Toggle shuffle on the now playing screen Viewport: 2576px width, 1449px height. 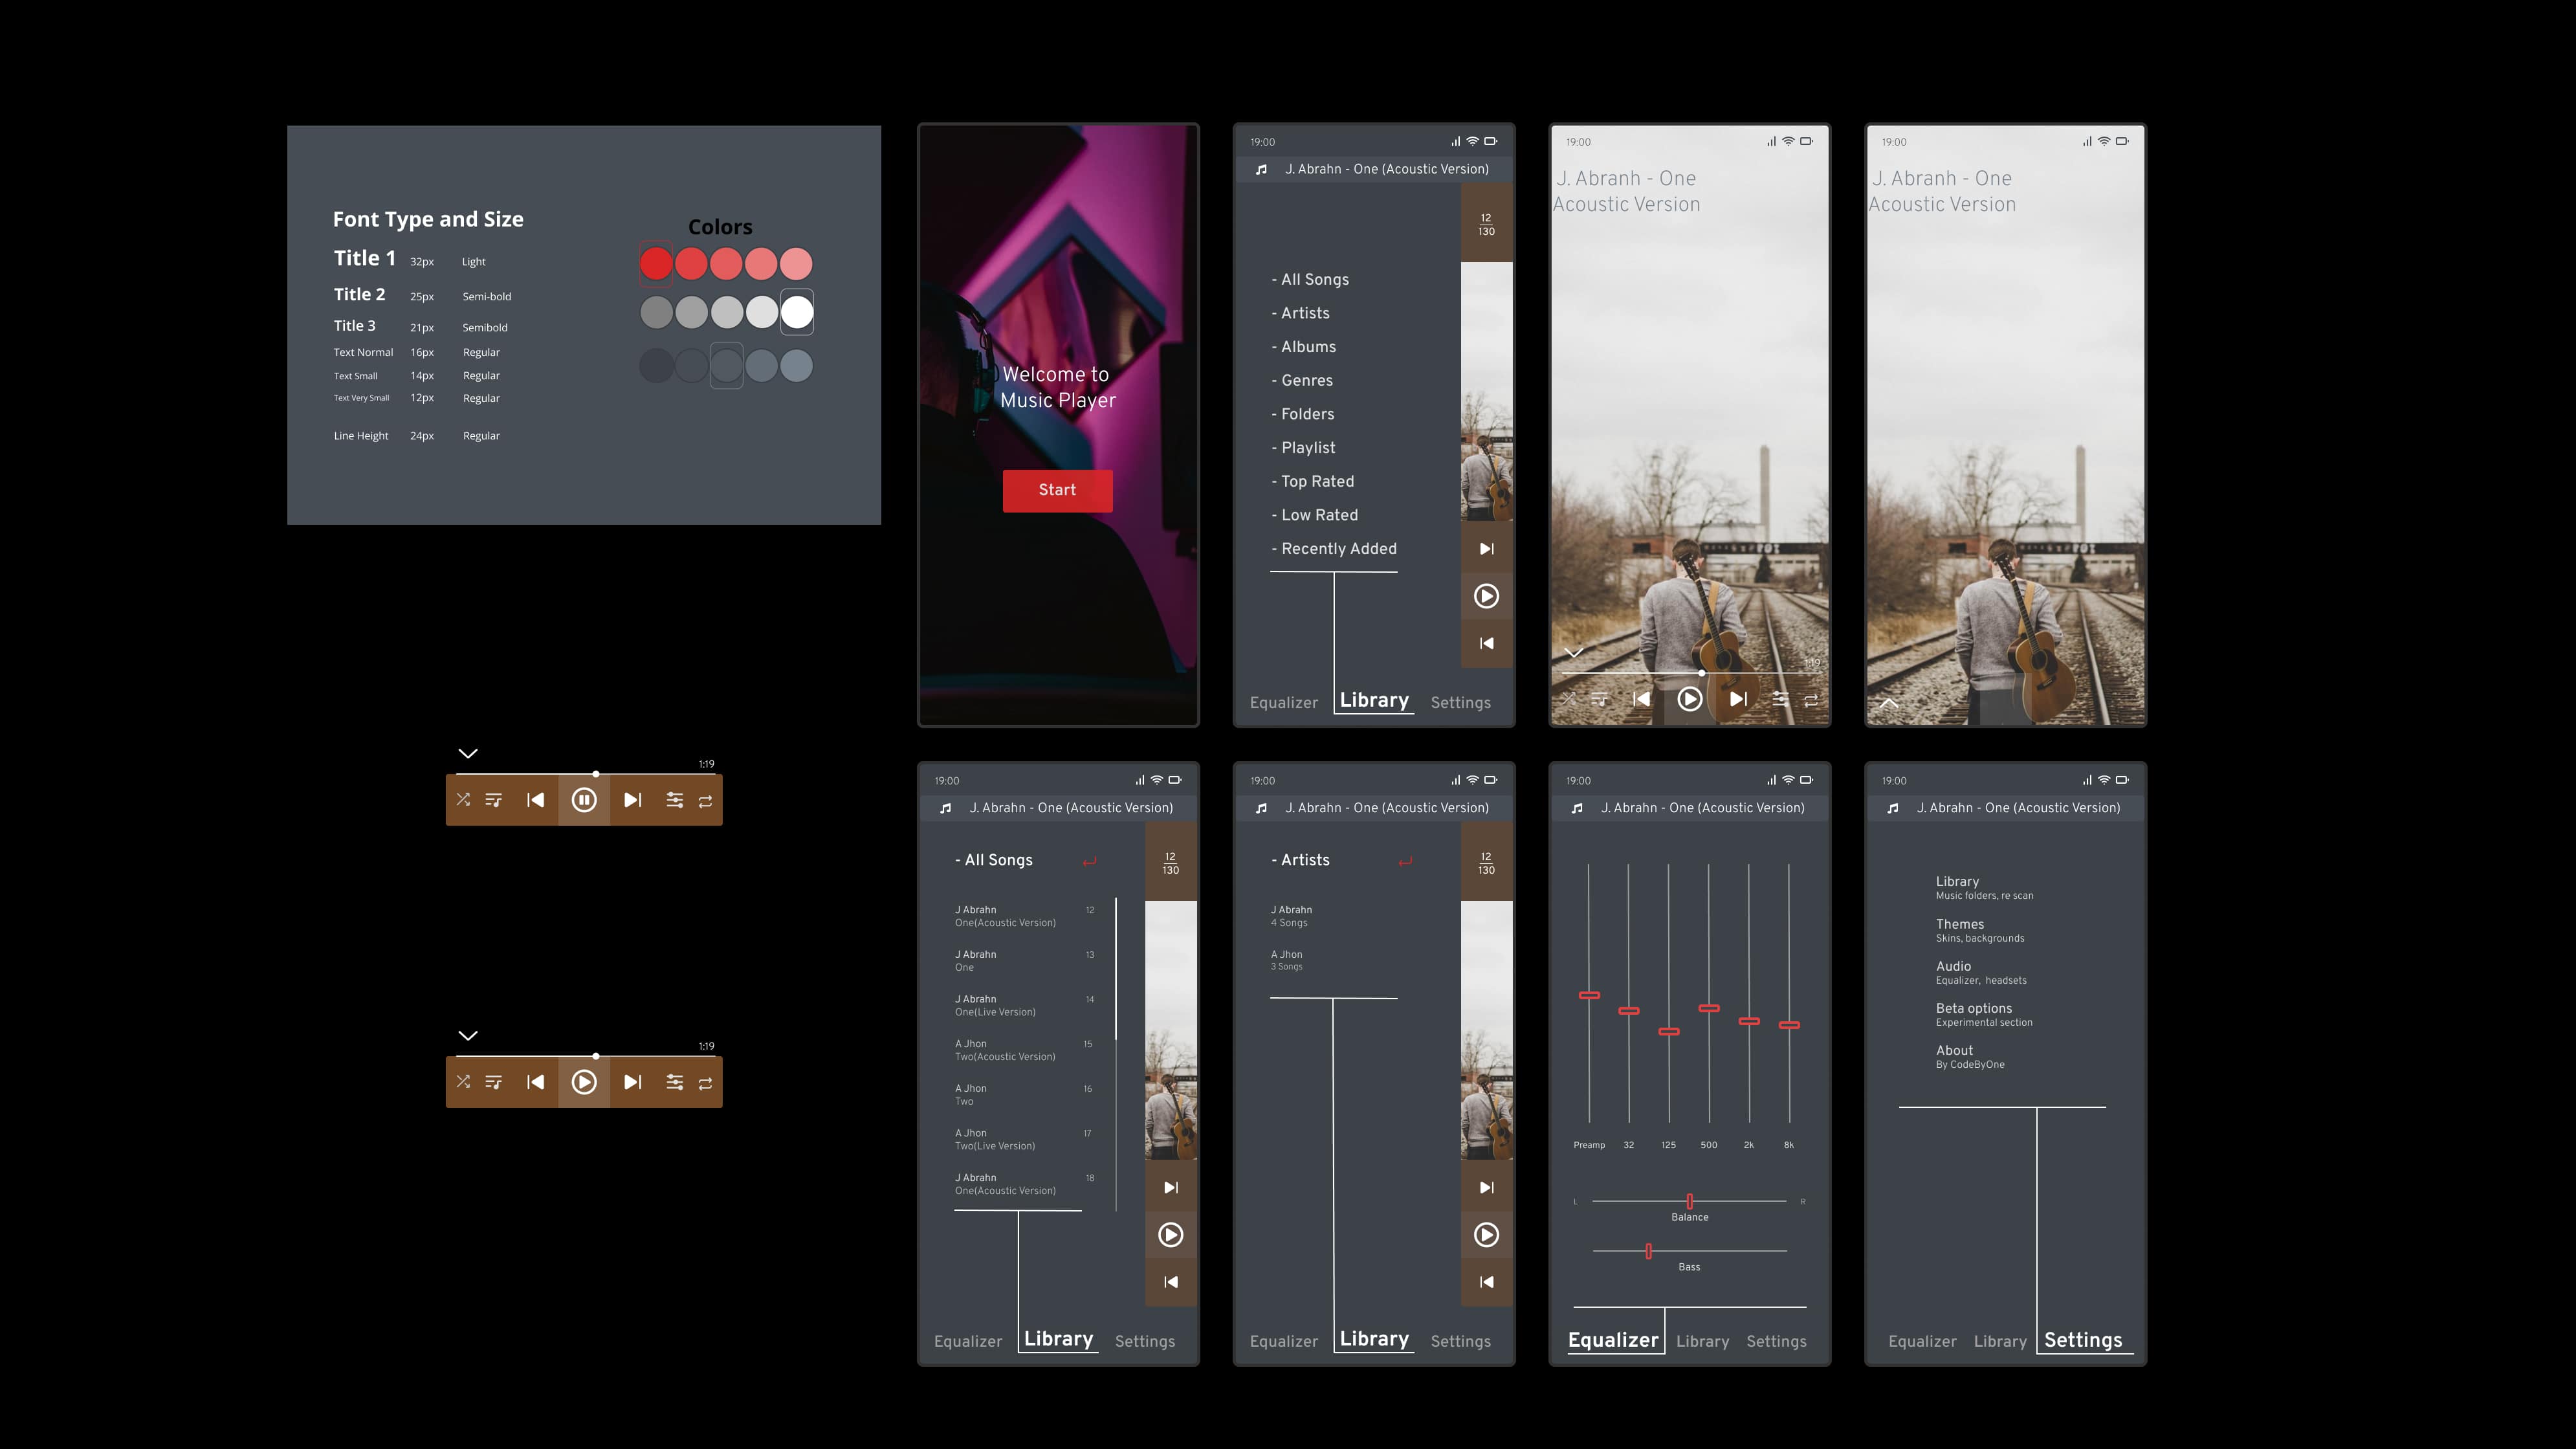point(1569,699)
